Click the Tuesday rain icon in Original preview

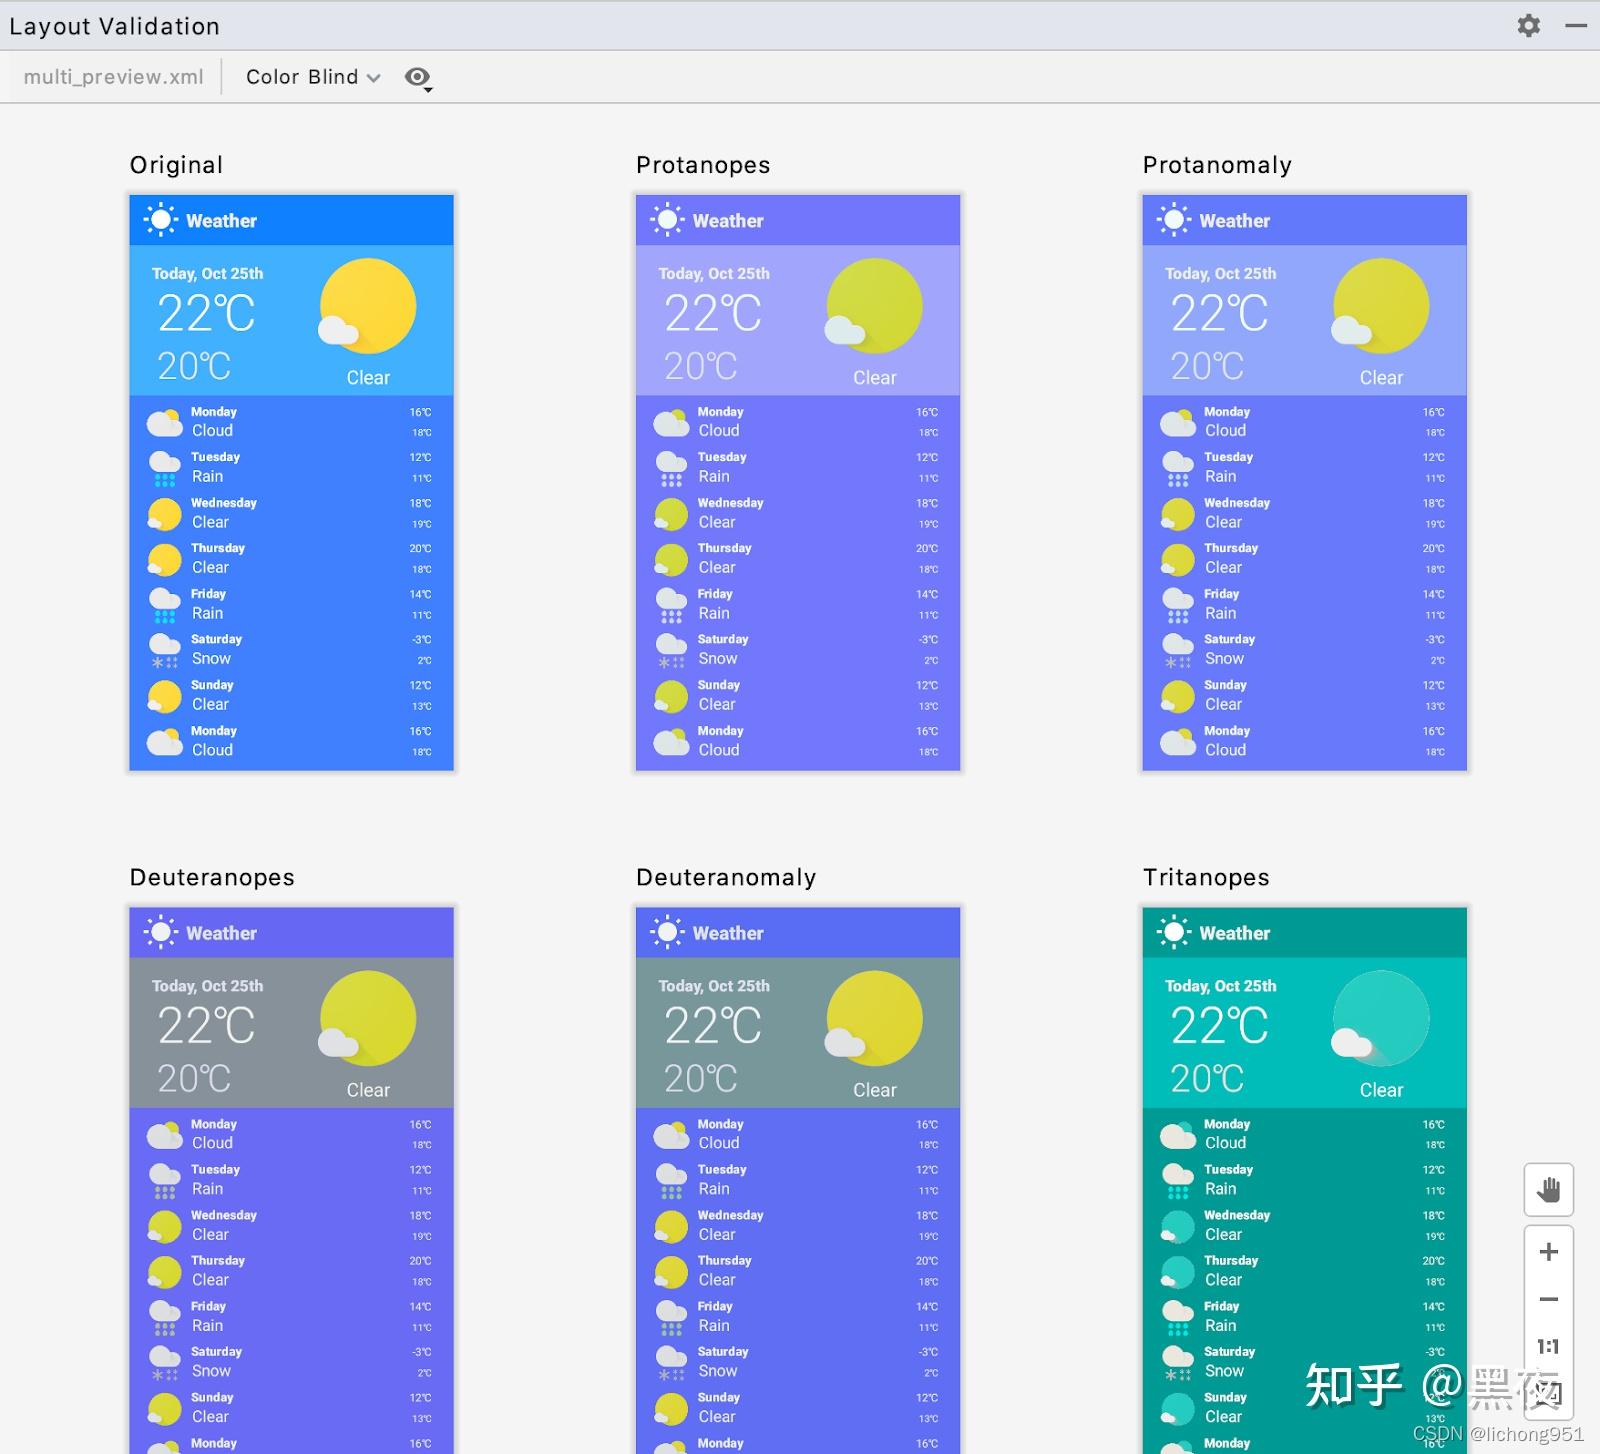164,466
